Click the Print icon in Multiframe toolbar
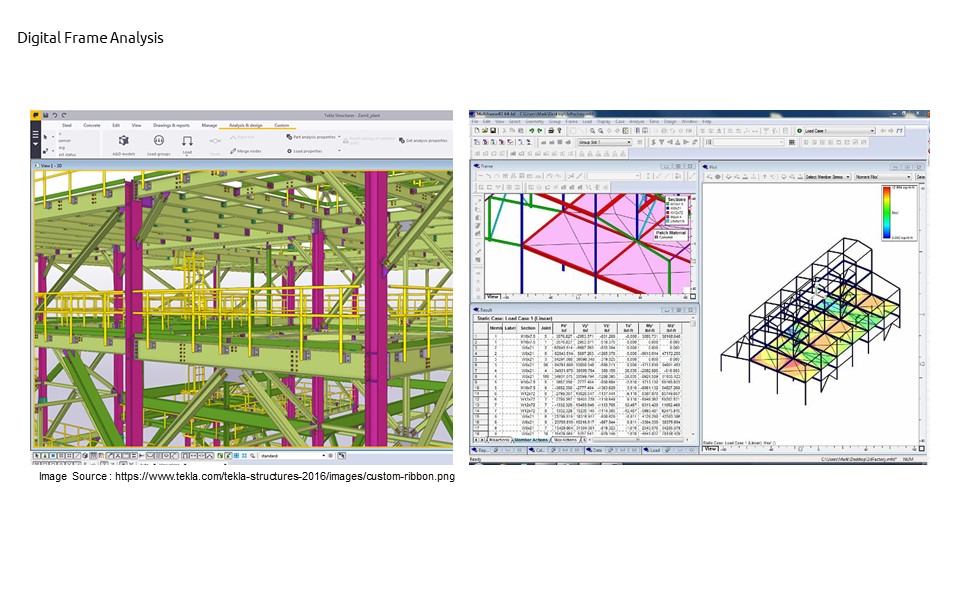The height and width of the screenshot is (600, 960). pos(551,129)
